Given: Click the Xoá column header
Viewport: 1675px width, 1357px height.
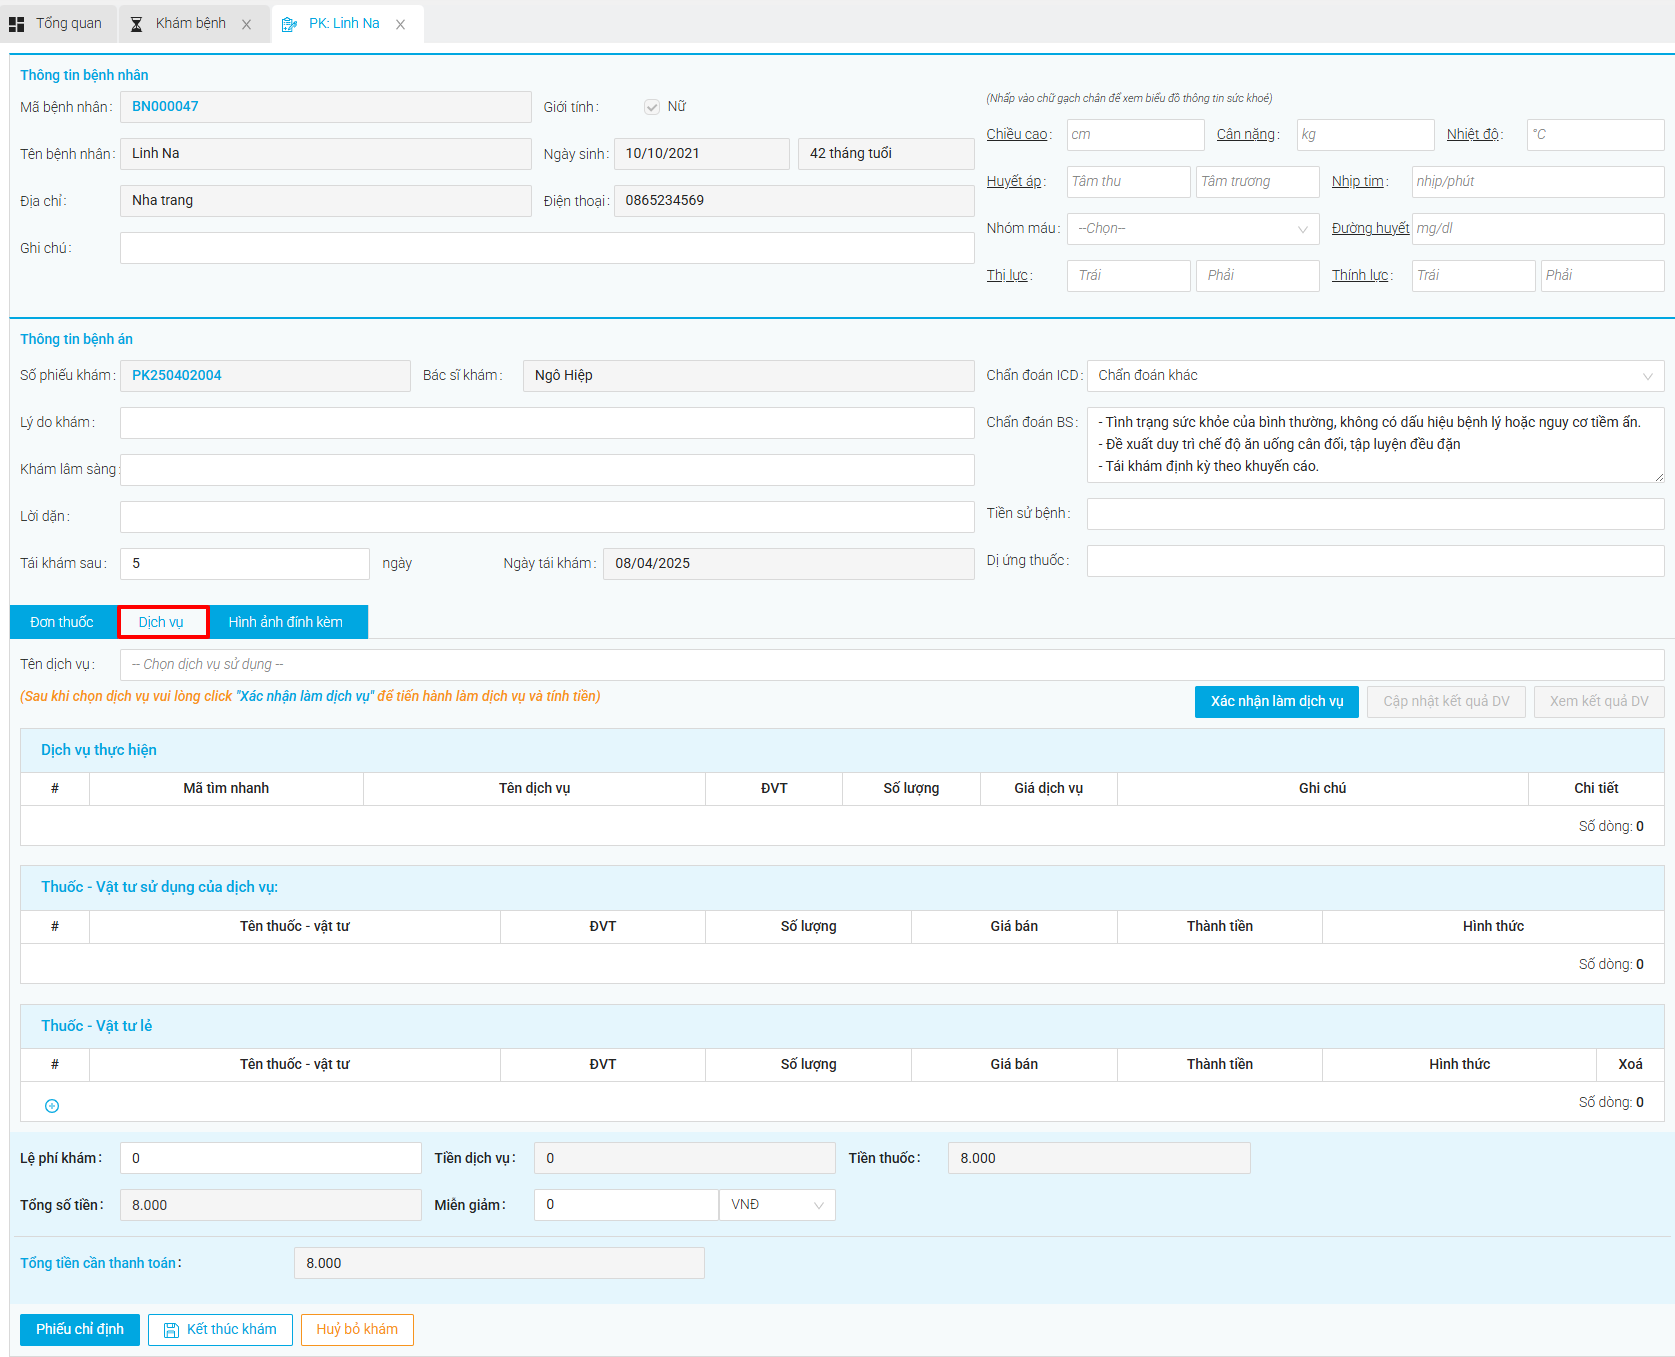Looking at the screenshot, I should click(x=1630, y=1065).
